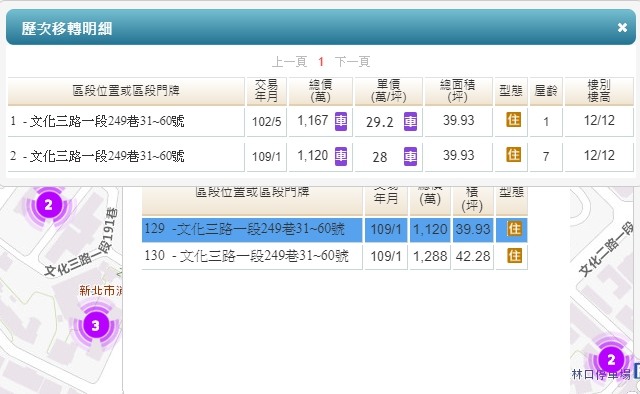Sort dialog by 交易年月 column header

(267, 91)
